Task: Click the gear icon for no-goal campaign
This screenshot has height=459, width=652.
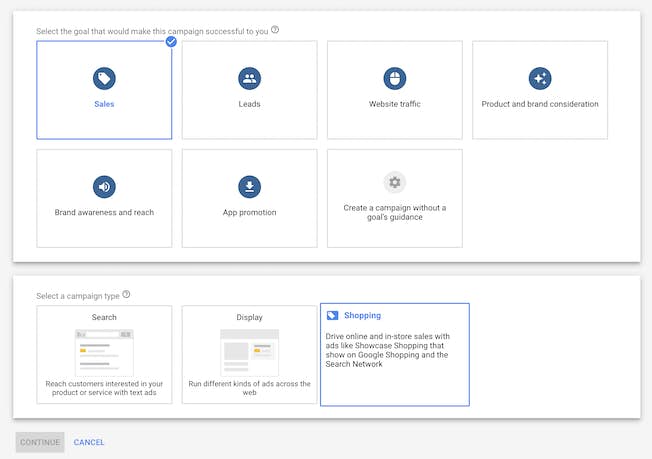Action: 395,182
